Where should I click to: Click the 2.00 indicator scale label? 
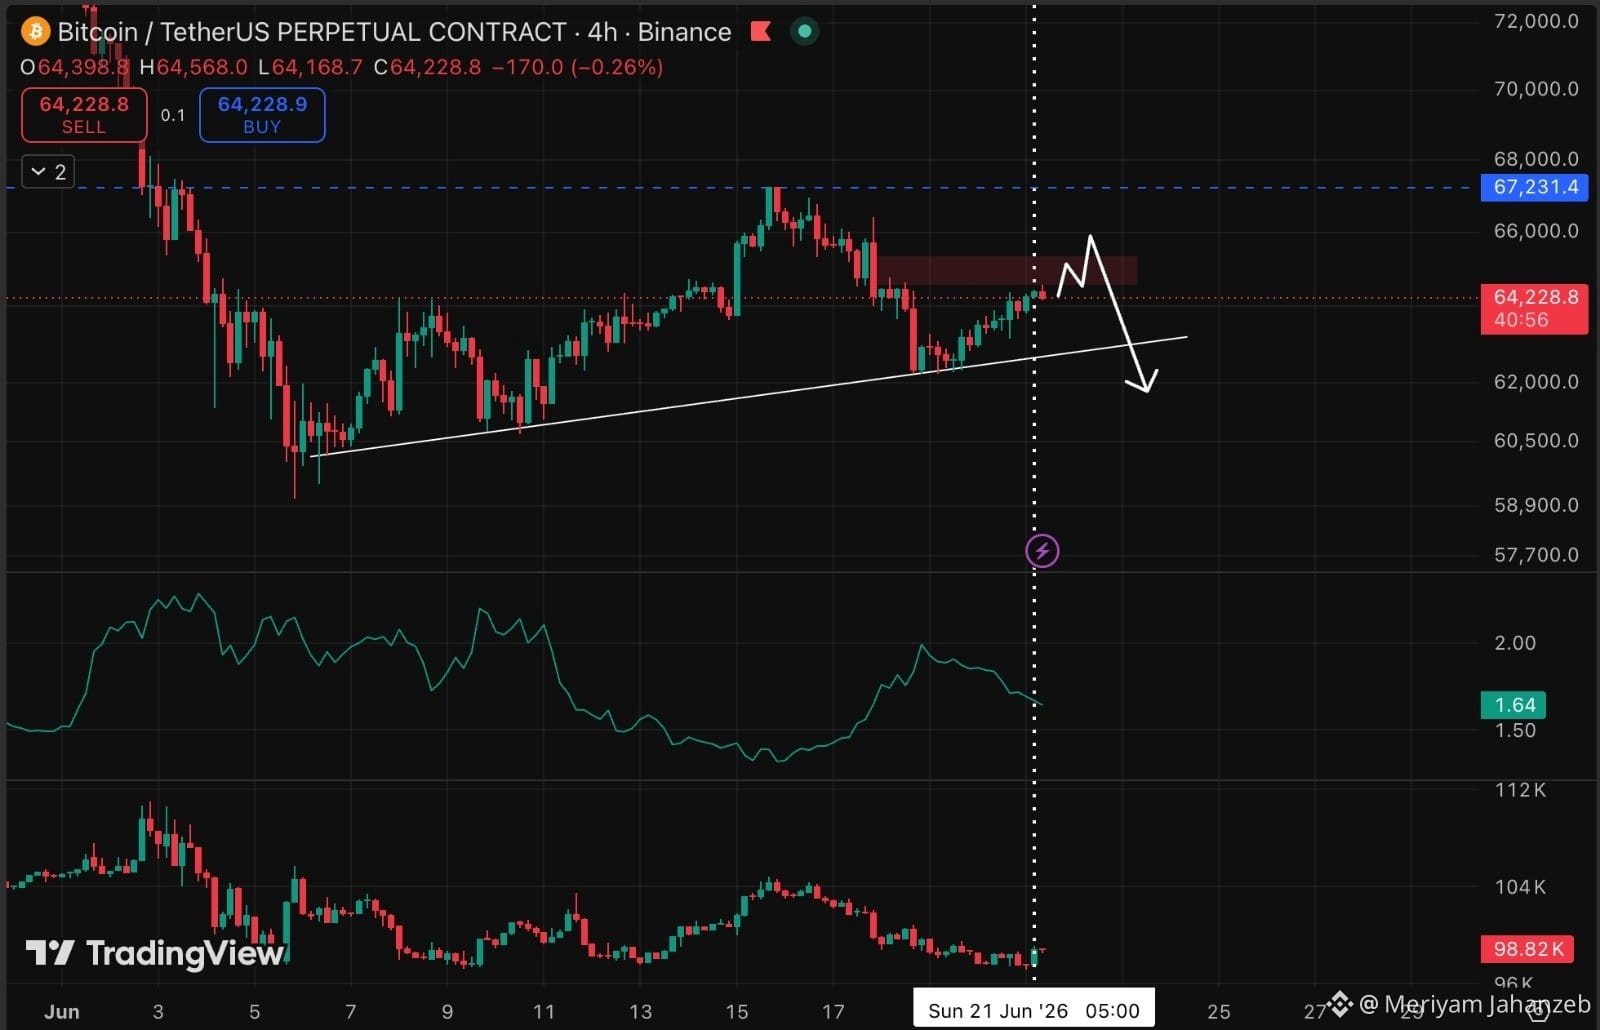(x=1515, y=643)
